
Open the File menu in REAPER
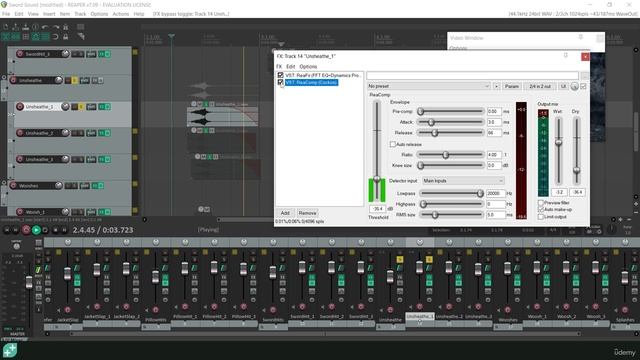click(6, 14)
